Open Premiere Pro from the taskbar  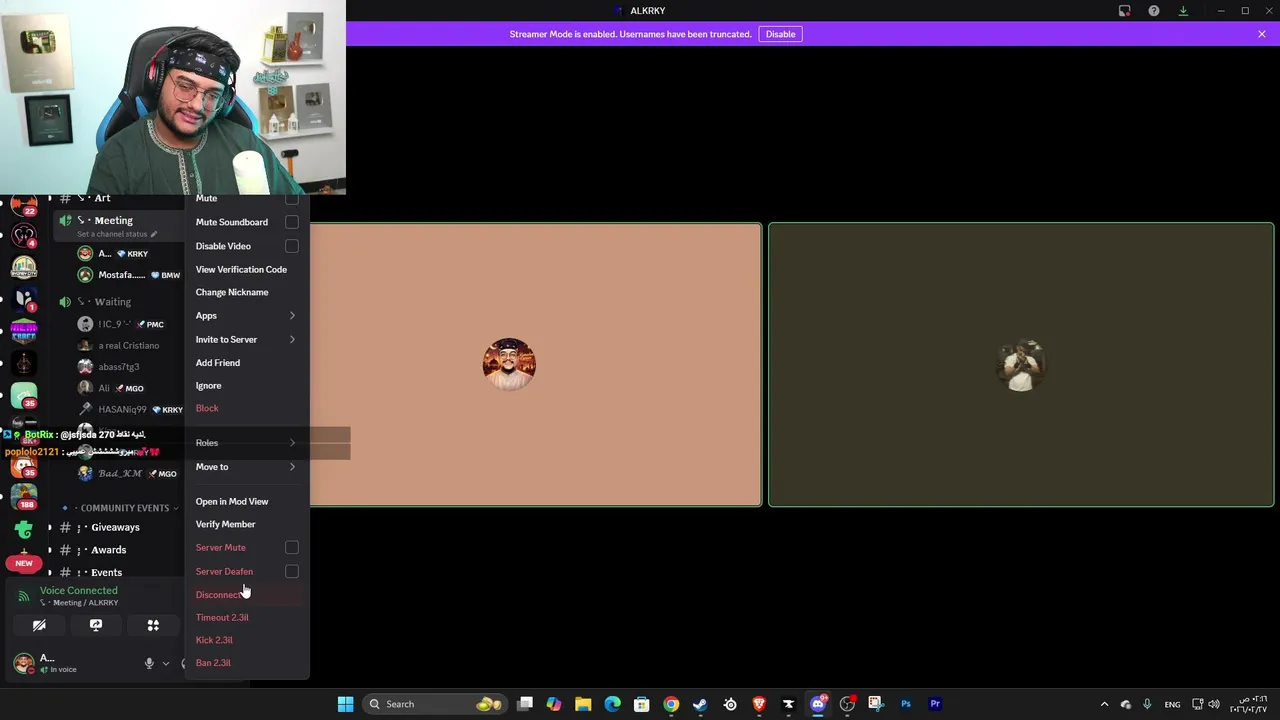(935, 704)
